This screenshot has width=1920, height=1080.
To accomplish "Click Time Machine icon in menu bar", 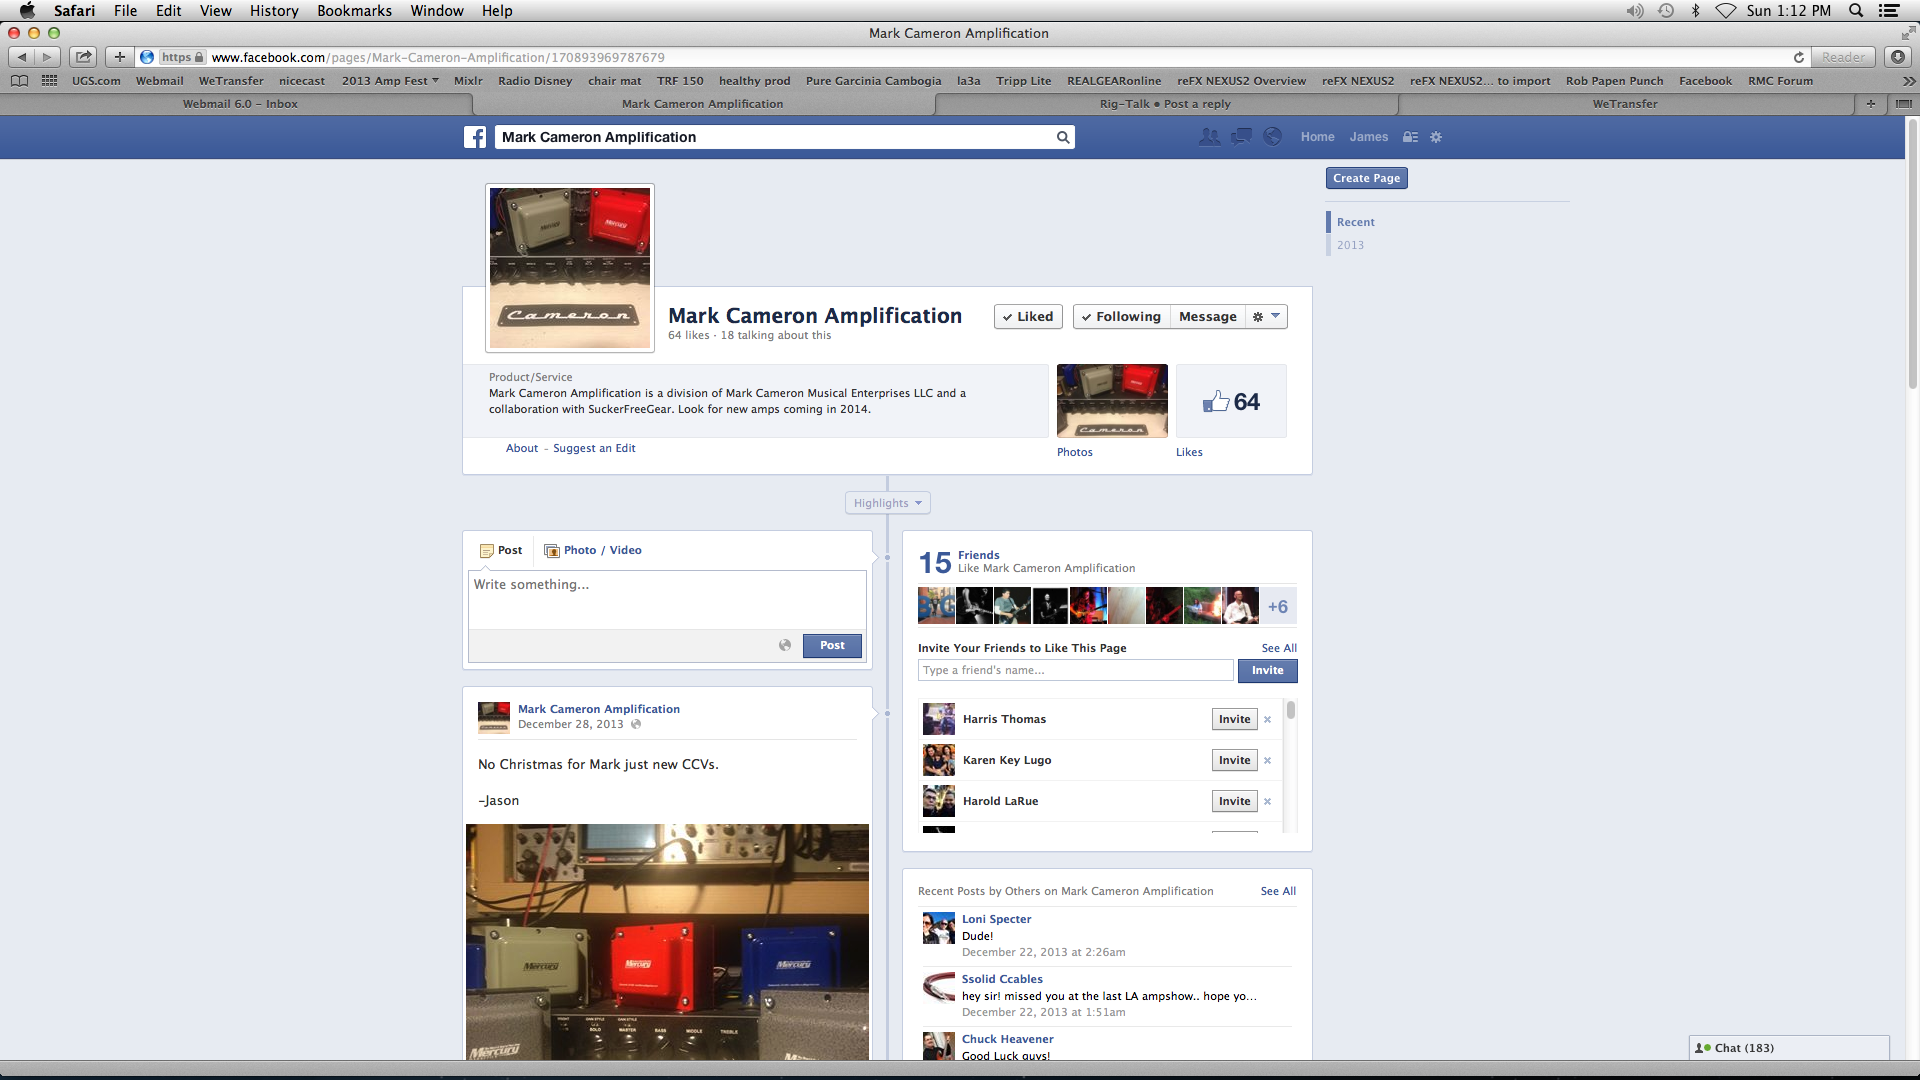I will (x=1666, y=11).
